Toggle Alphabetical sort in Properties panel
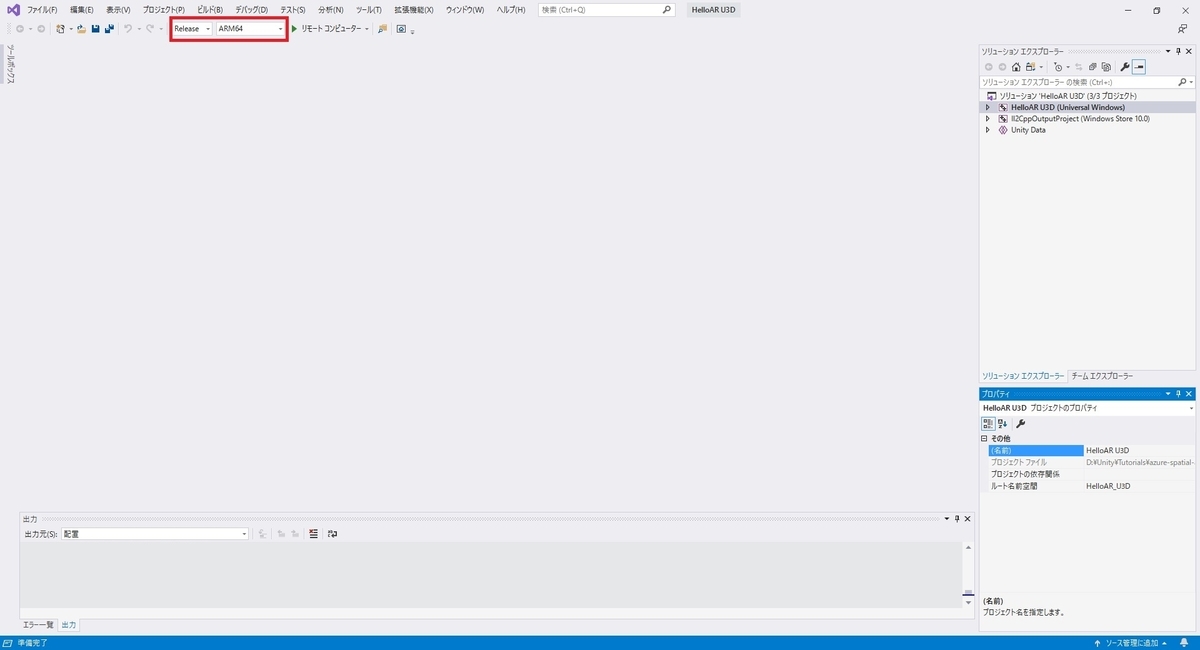The width and height of the screenshot is (1200, 650). coord(1003,424)
